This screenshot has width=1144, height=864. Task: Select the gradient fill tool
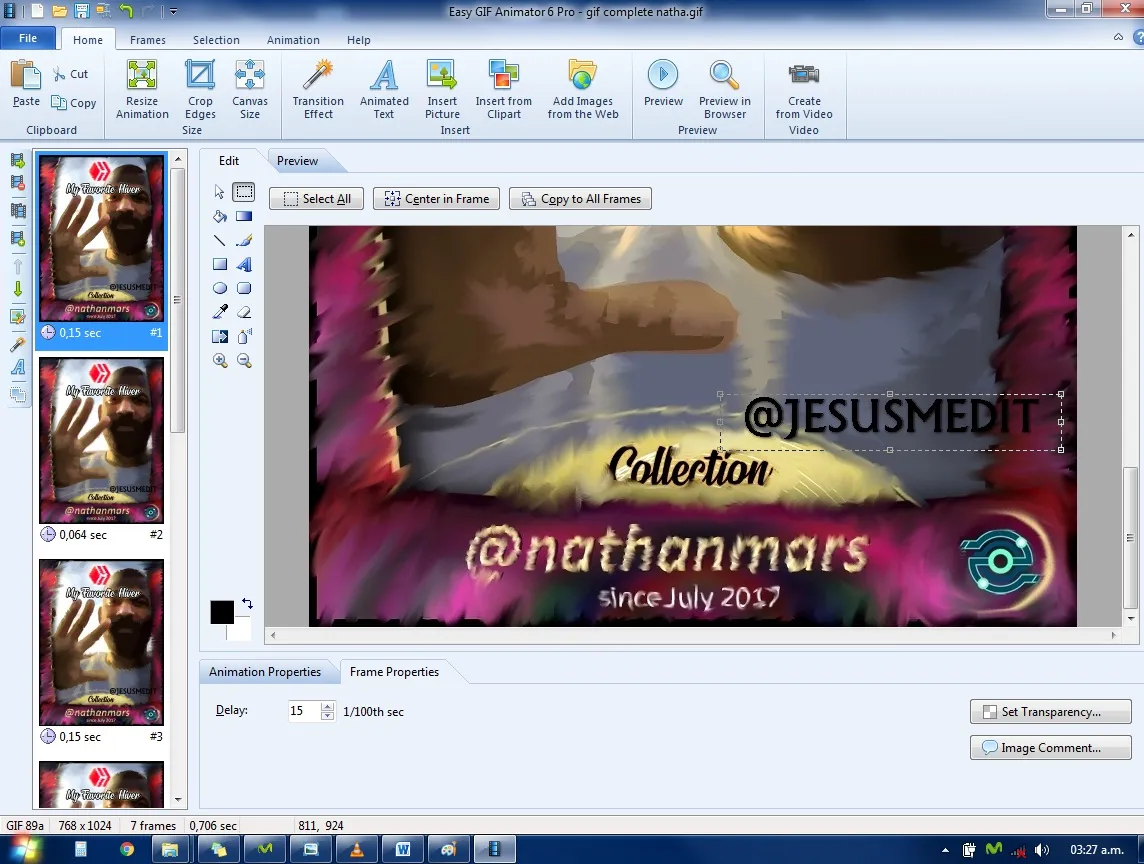click(x=244, y=216)
